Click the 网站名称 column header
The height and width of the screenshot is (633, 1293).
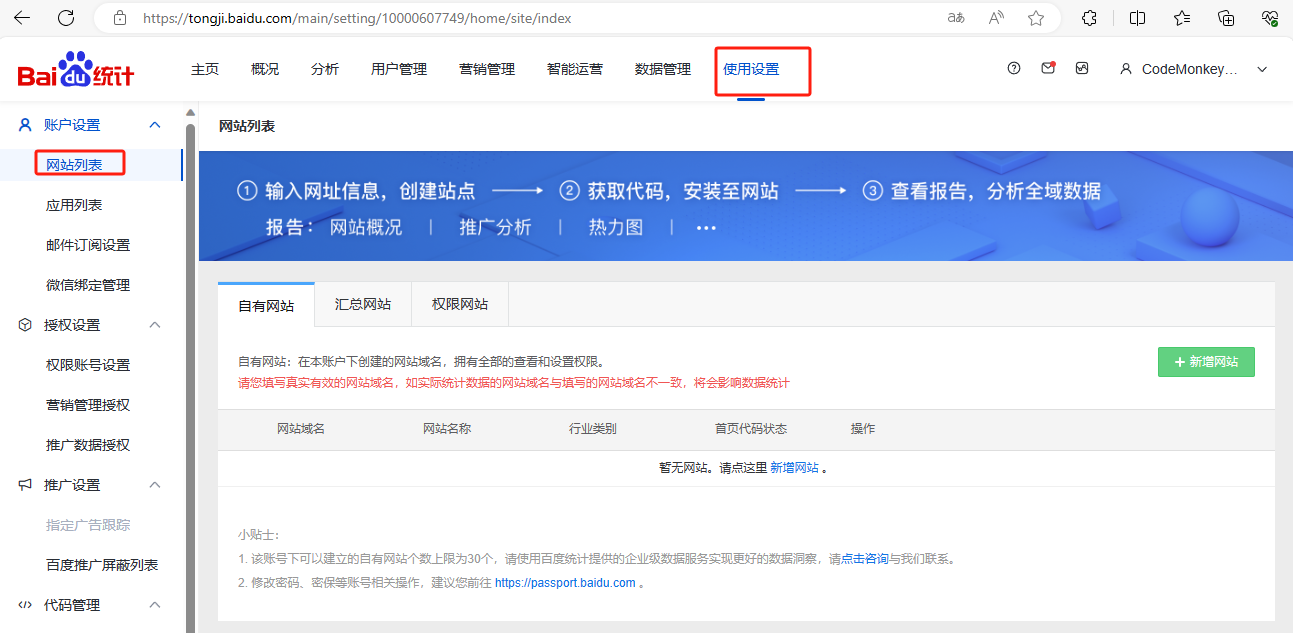(x=447, y=429)
